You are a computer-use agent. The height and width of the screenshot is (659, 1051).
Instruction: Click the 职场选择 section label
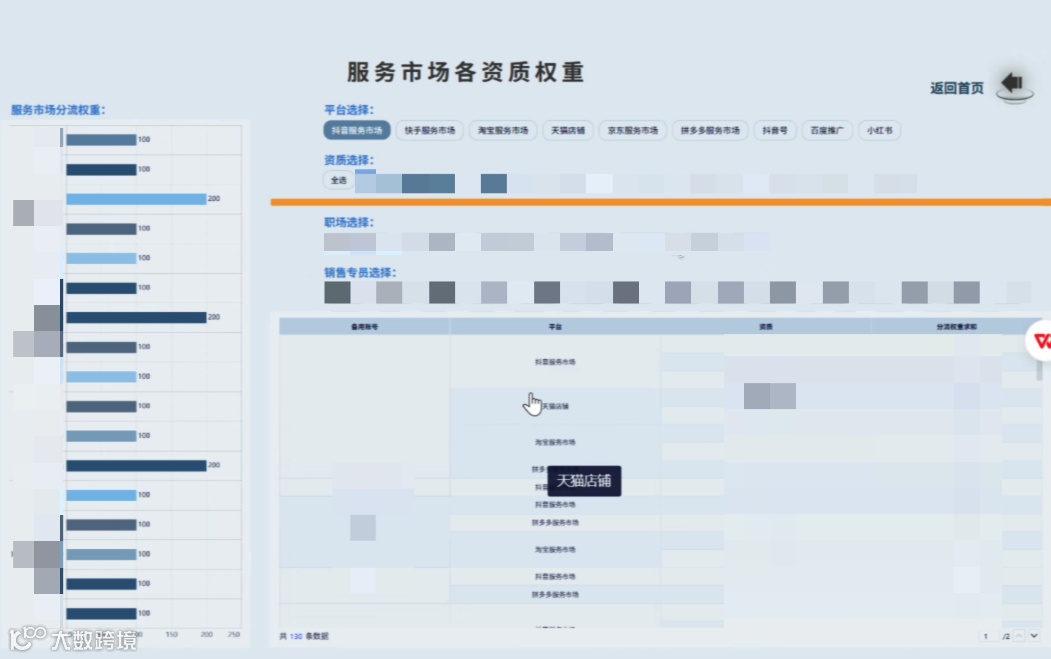(x=349, y=222)
